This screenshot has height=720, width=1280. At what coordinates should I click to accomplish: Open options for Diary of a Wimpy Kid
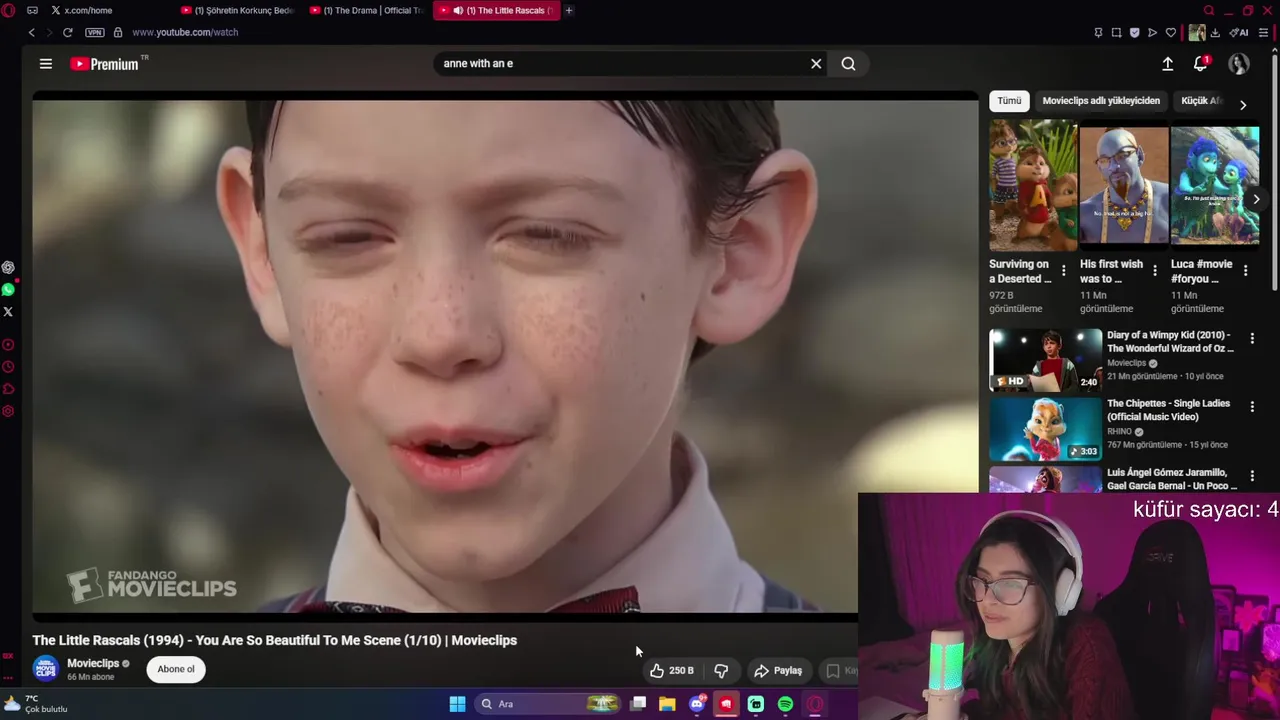click(x=1252, y=339)
